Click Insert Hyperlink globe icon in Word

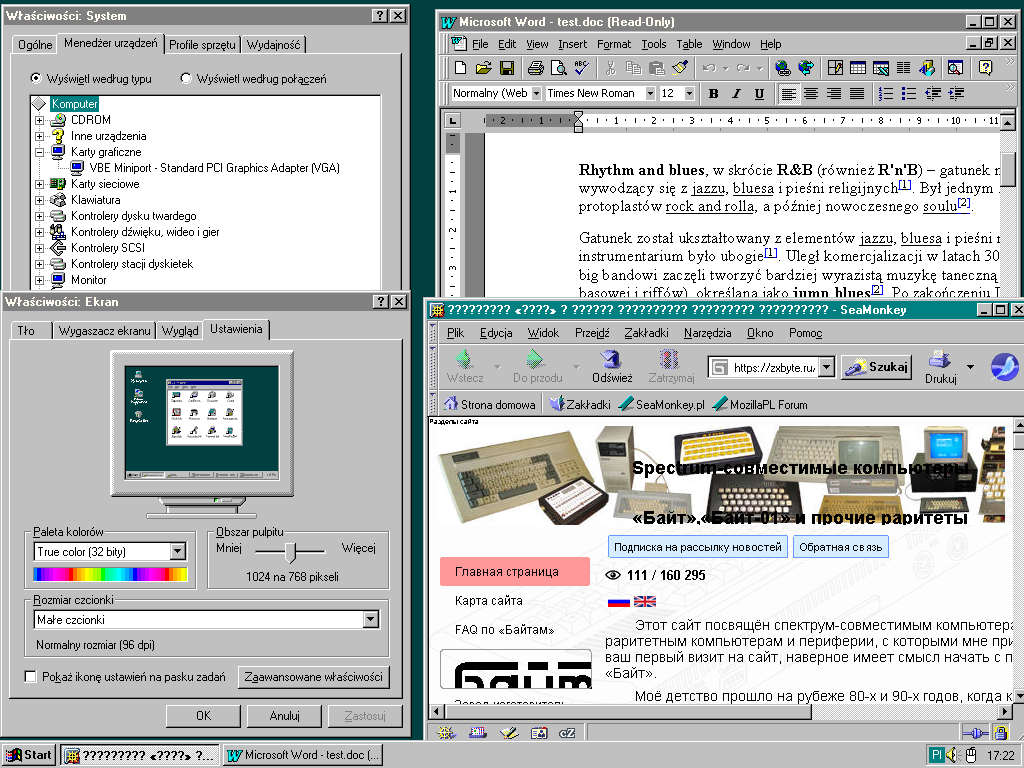(782, 67)
